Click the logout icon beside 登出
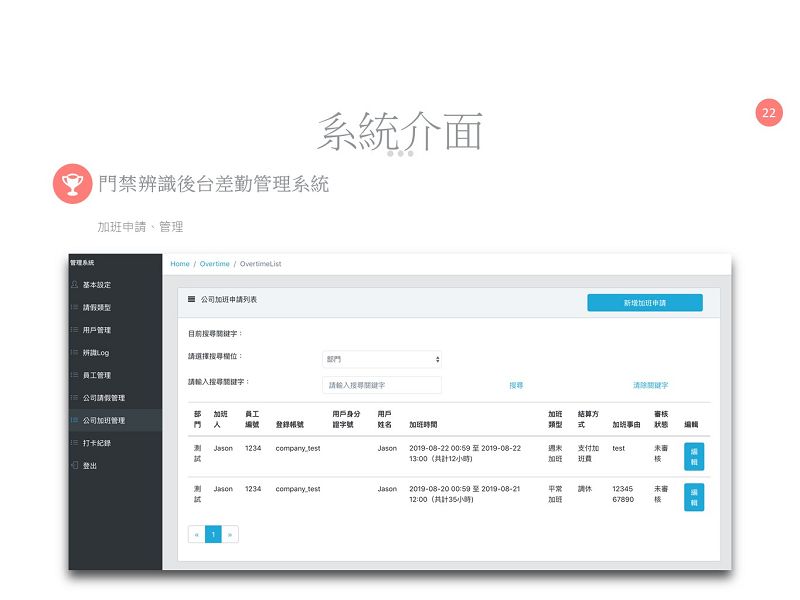Image resolution: width=800 pixels, height=600 pixels. click(x=74, y=465)
